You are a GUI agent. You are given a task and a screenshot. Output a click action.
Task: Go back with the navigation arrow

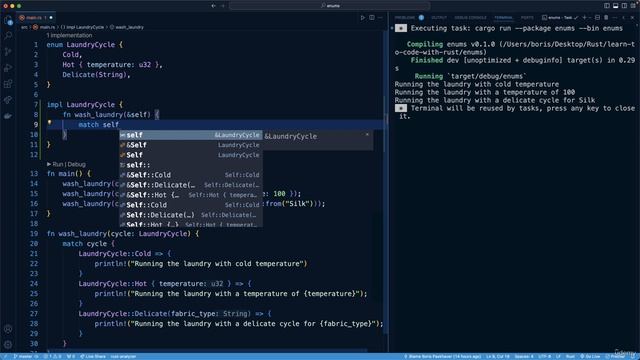pos(213,6)
